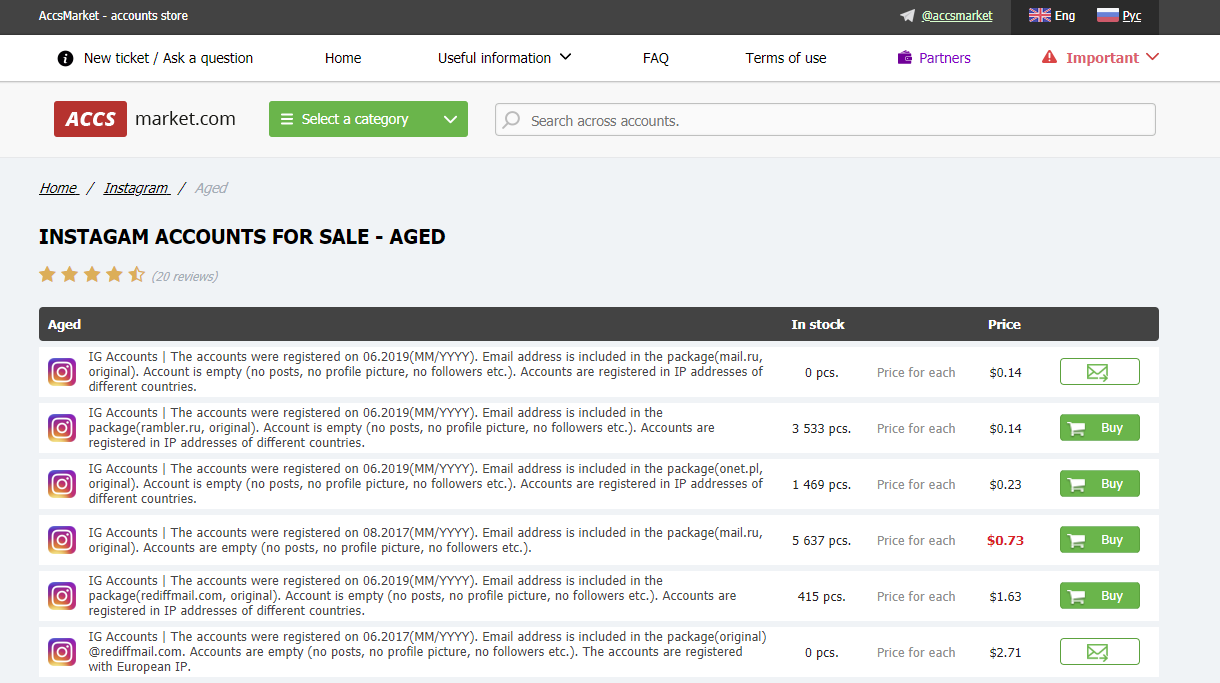Expand the Useful information menu

(504, 58)
